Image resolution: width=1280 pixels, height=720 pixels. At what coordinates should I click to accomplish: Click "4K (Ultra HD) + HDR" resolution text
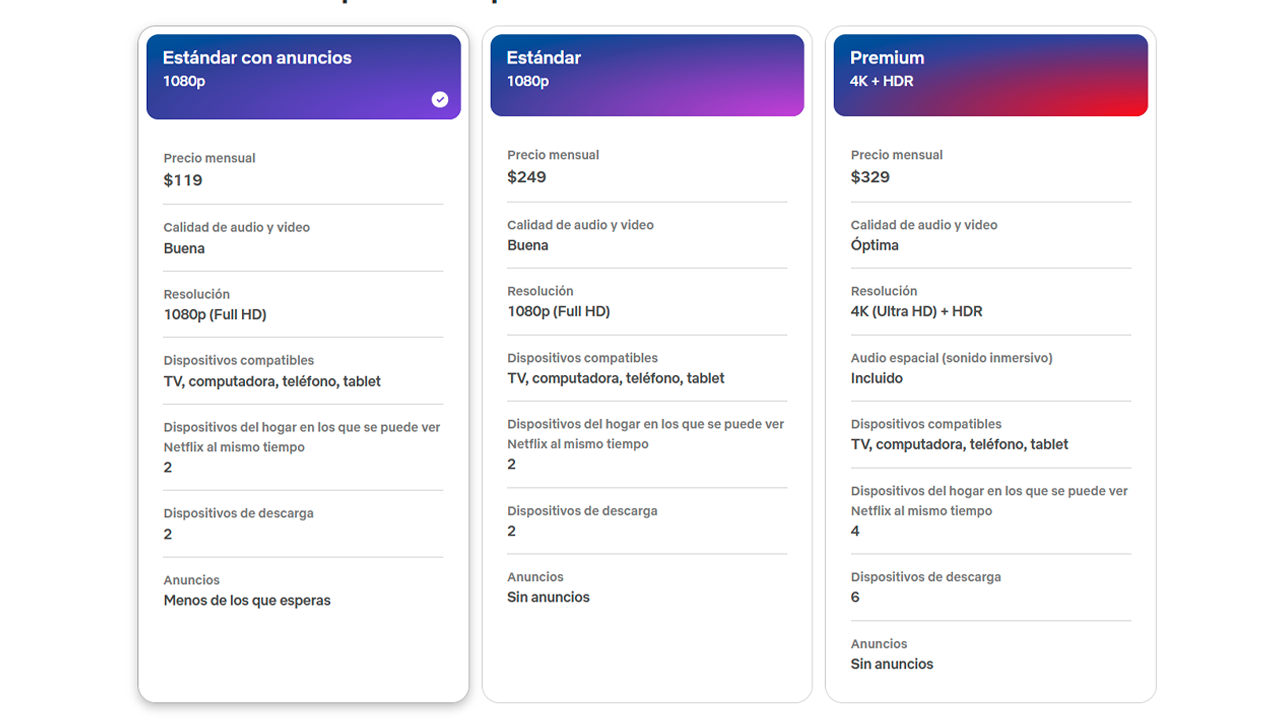(x=917, y=311)
